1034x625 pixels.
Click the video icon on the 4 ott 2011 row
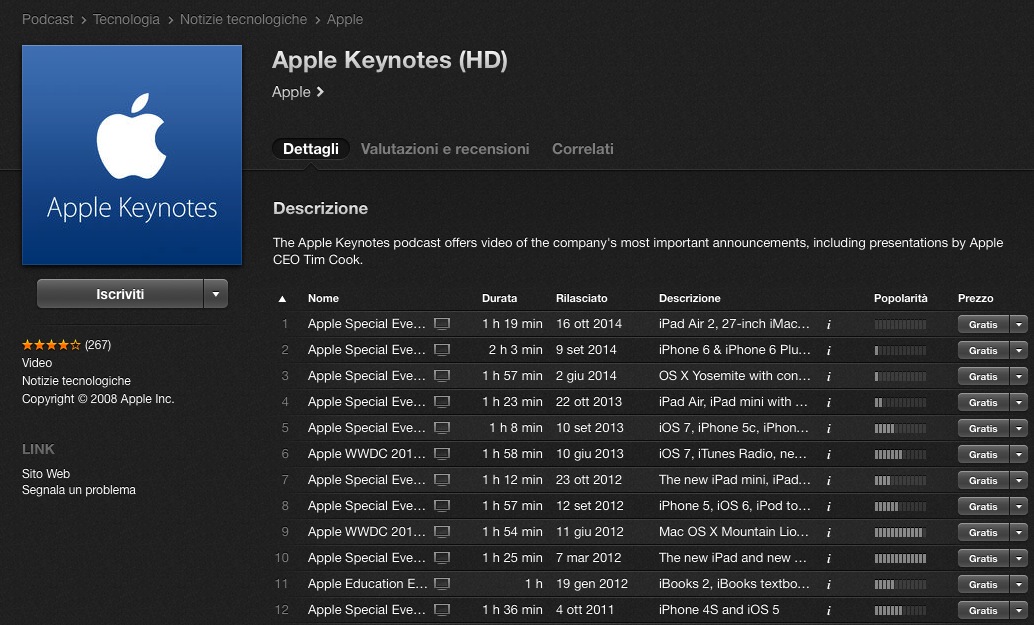(442, 610)
